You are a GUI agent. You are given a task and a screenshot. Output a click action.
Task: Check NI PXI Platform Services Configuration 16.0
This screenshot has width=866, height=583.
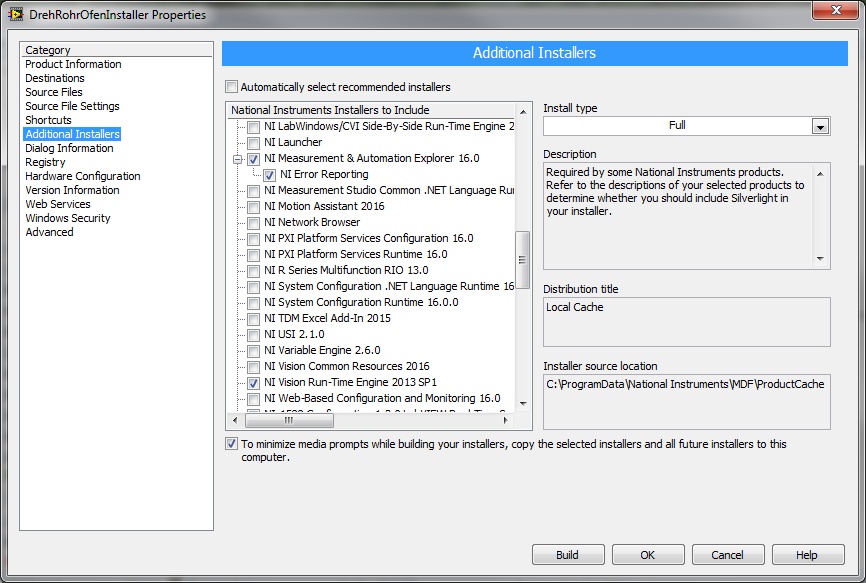pos(254,239)
